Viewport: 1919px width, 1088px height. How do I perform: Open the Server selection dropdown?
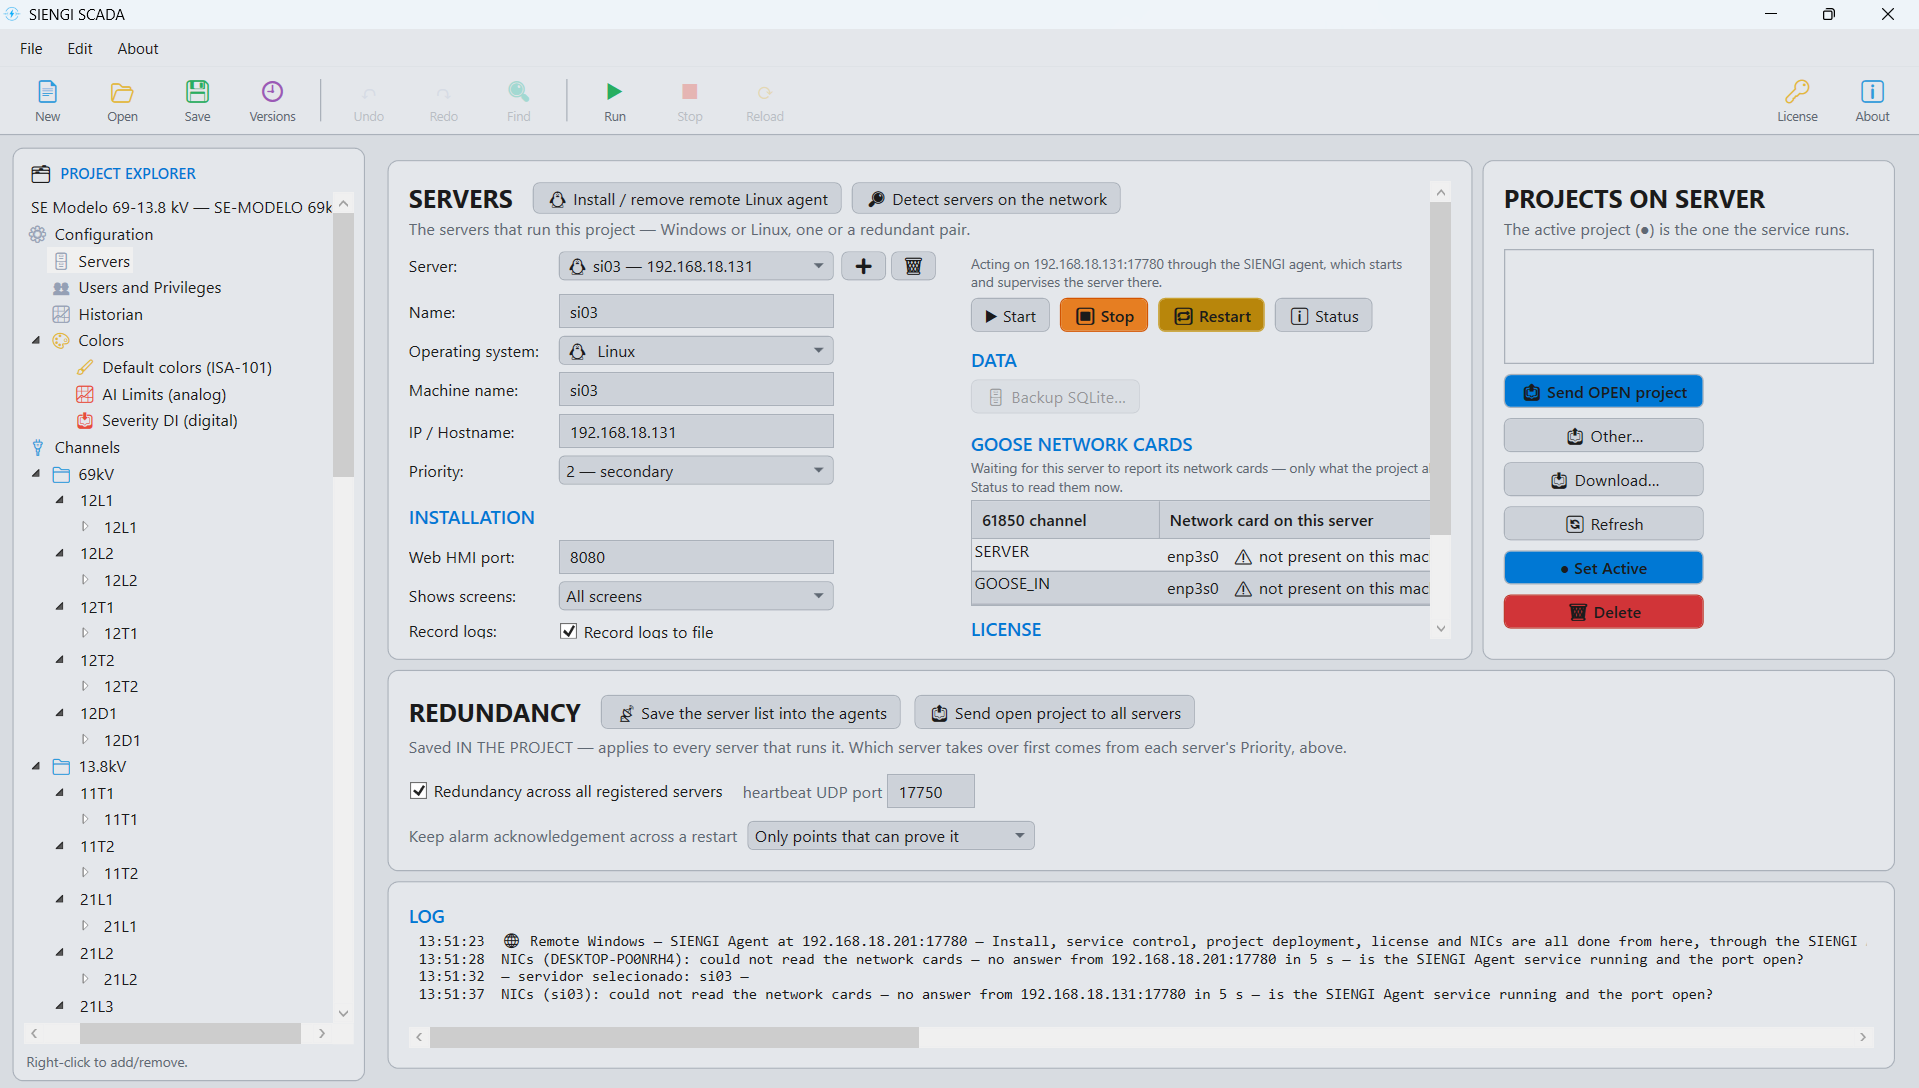pyautogui.click(x=696, y=266)
